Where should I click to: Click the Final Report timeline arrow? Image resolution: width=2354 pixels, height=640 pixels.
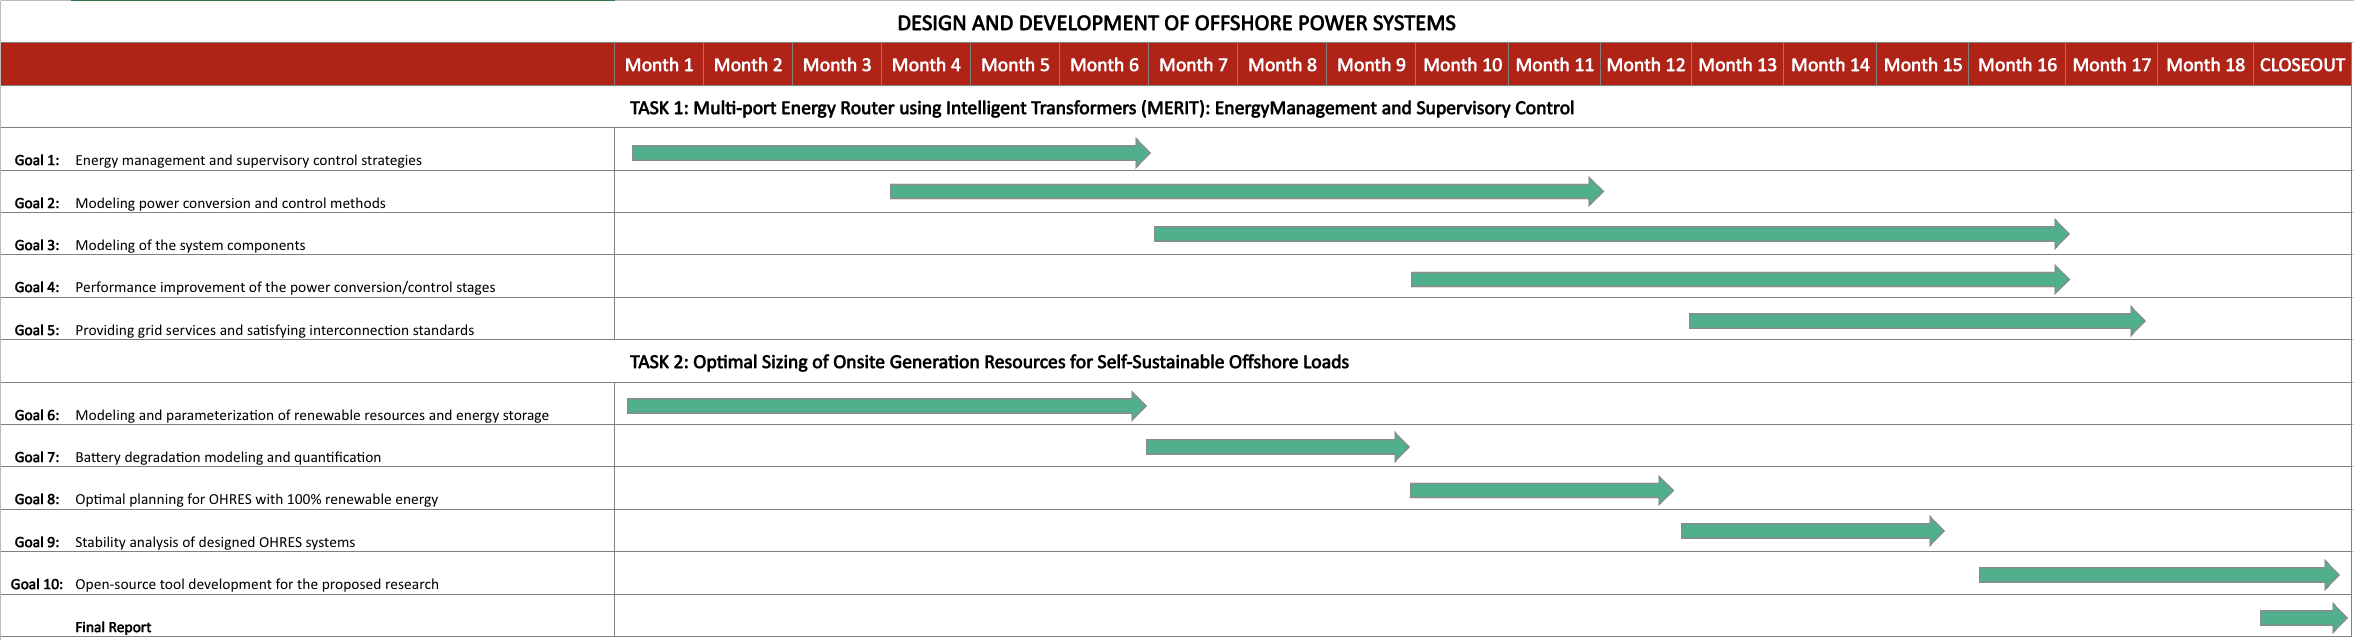pyautogui.click(x=2302, y=618)
